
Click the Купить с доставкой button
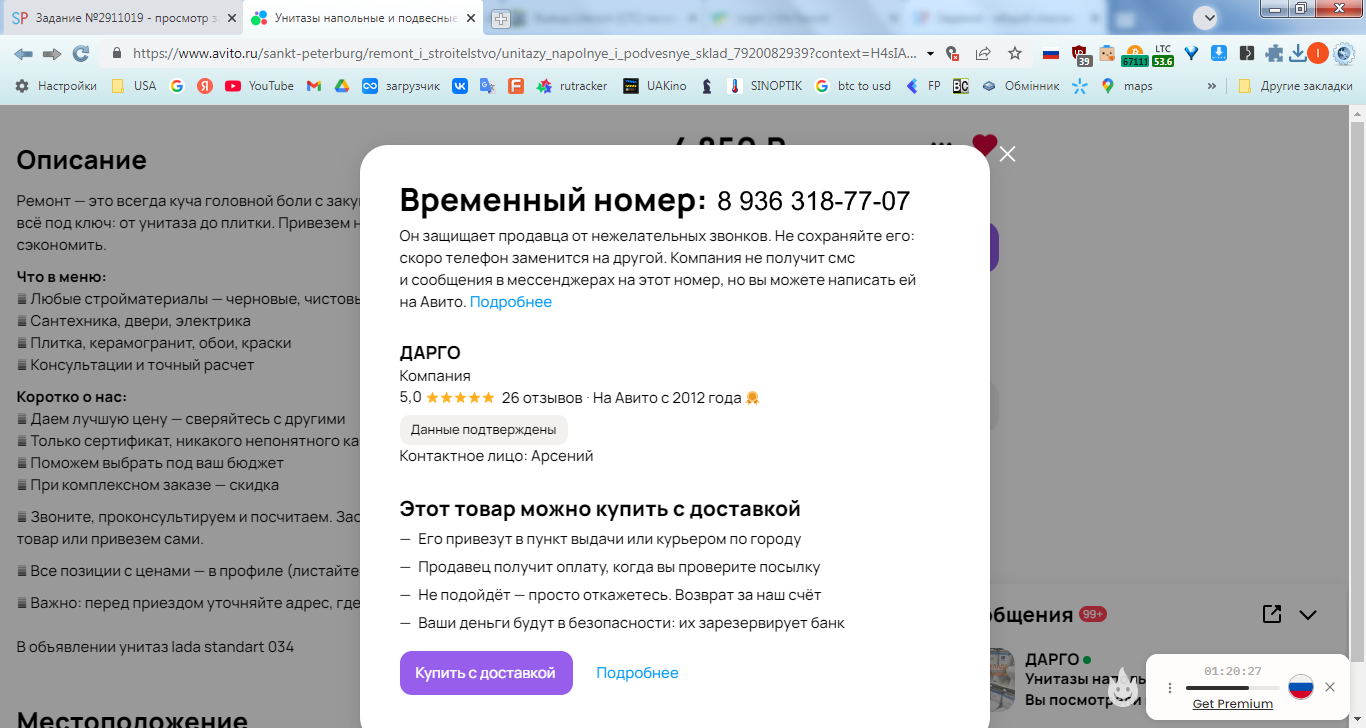tap(486, 673)
